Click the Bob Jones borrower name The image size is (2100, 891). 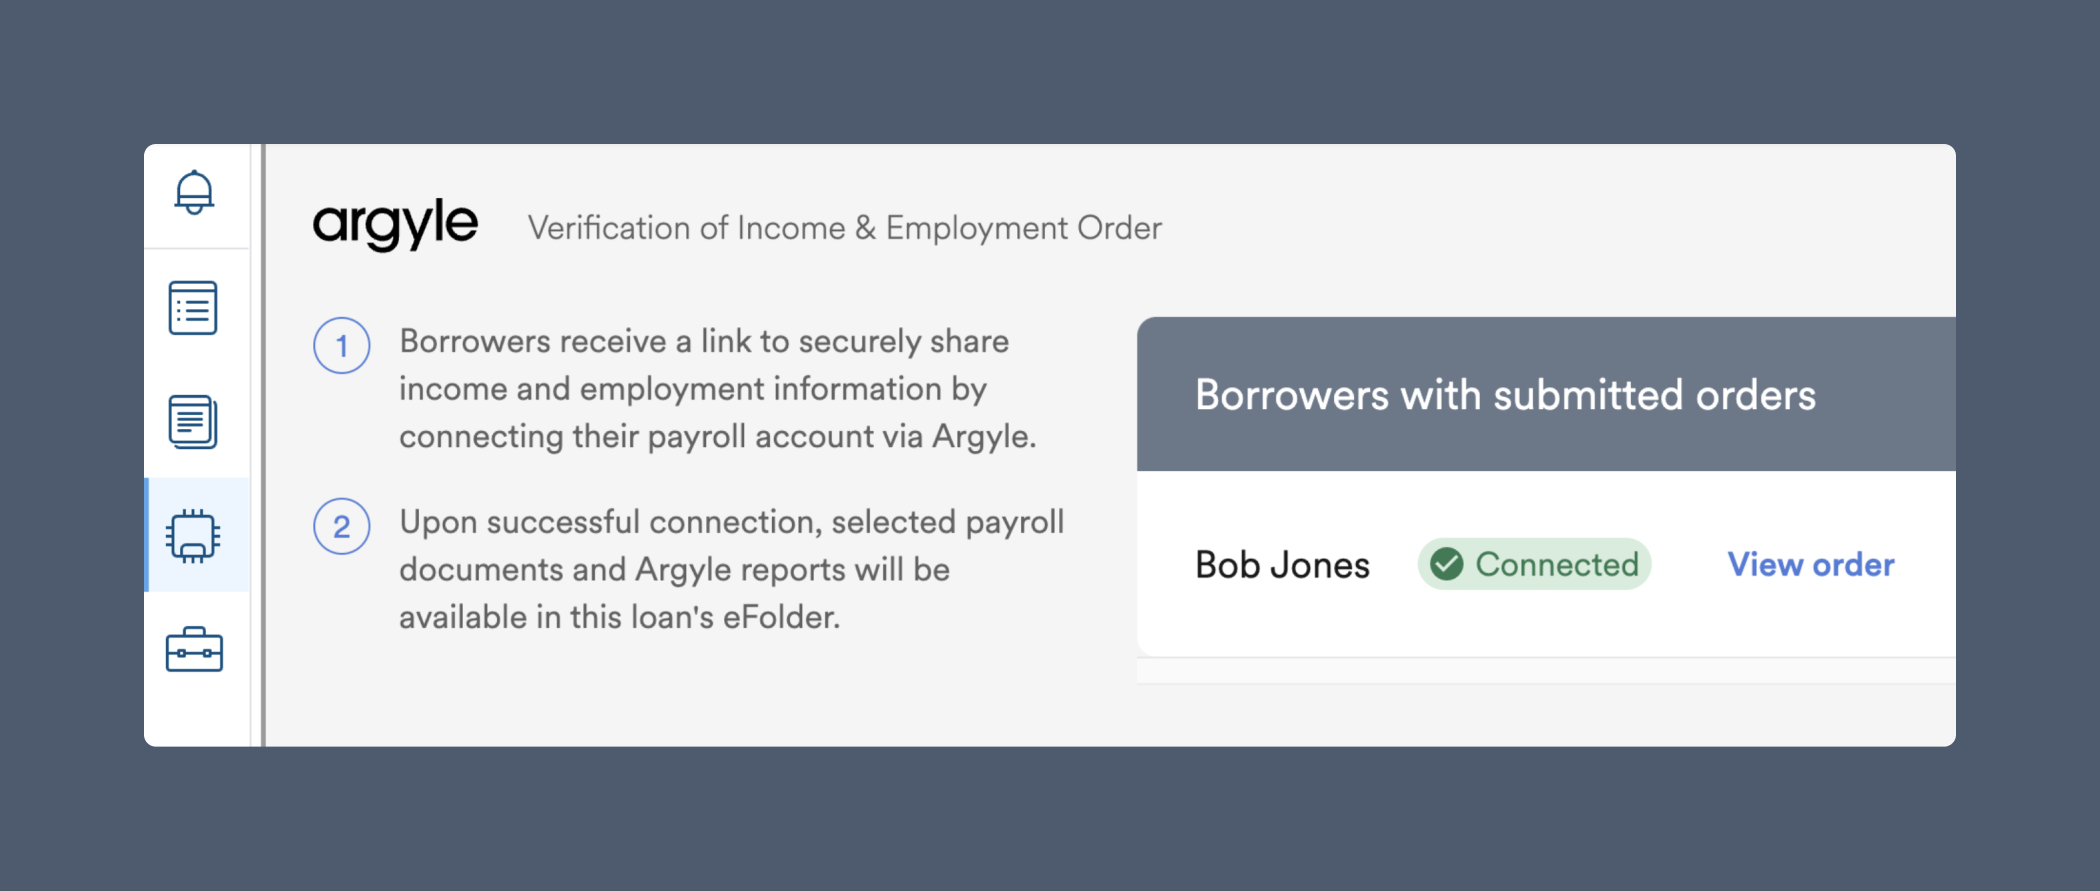coord(1281,564)
